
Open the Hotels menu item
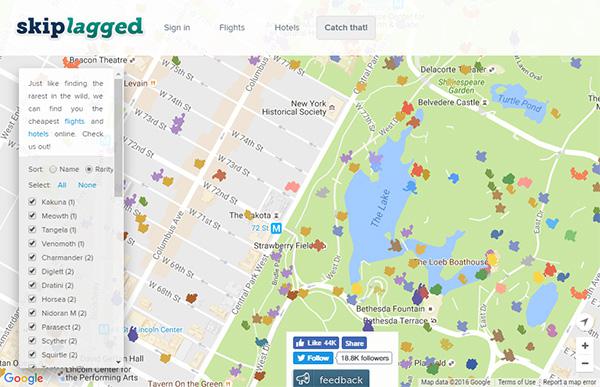[x=287, y=28]
